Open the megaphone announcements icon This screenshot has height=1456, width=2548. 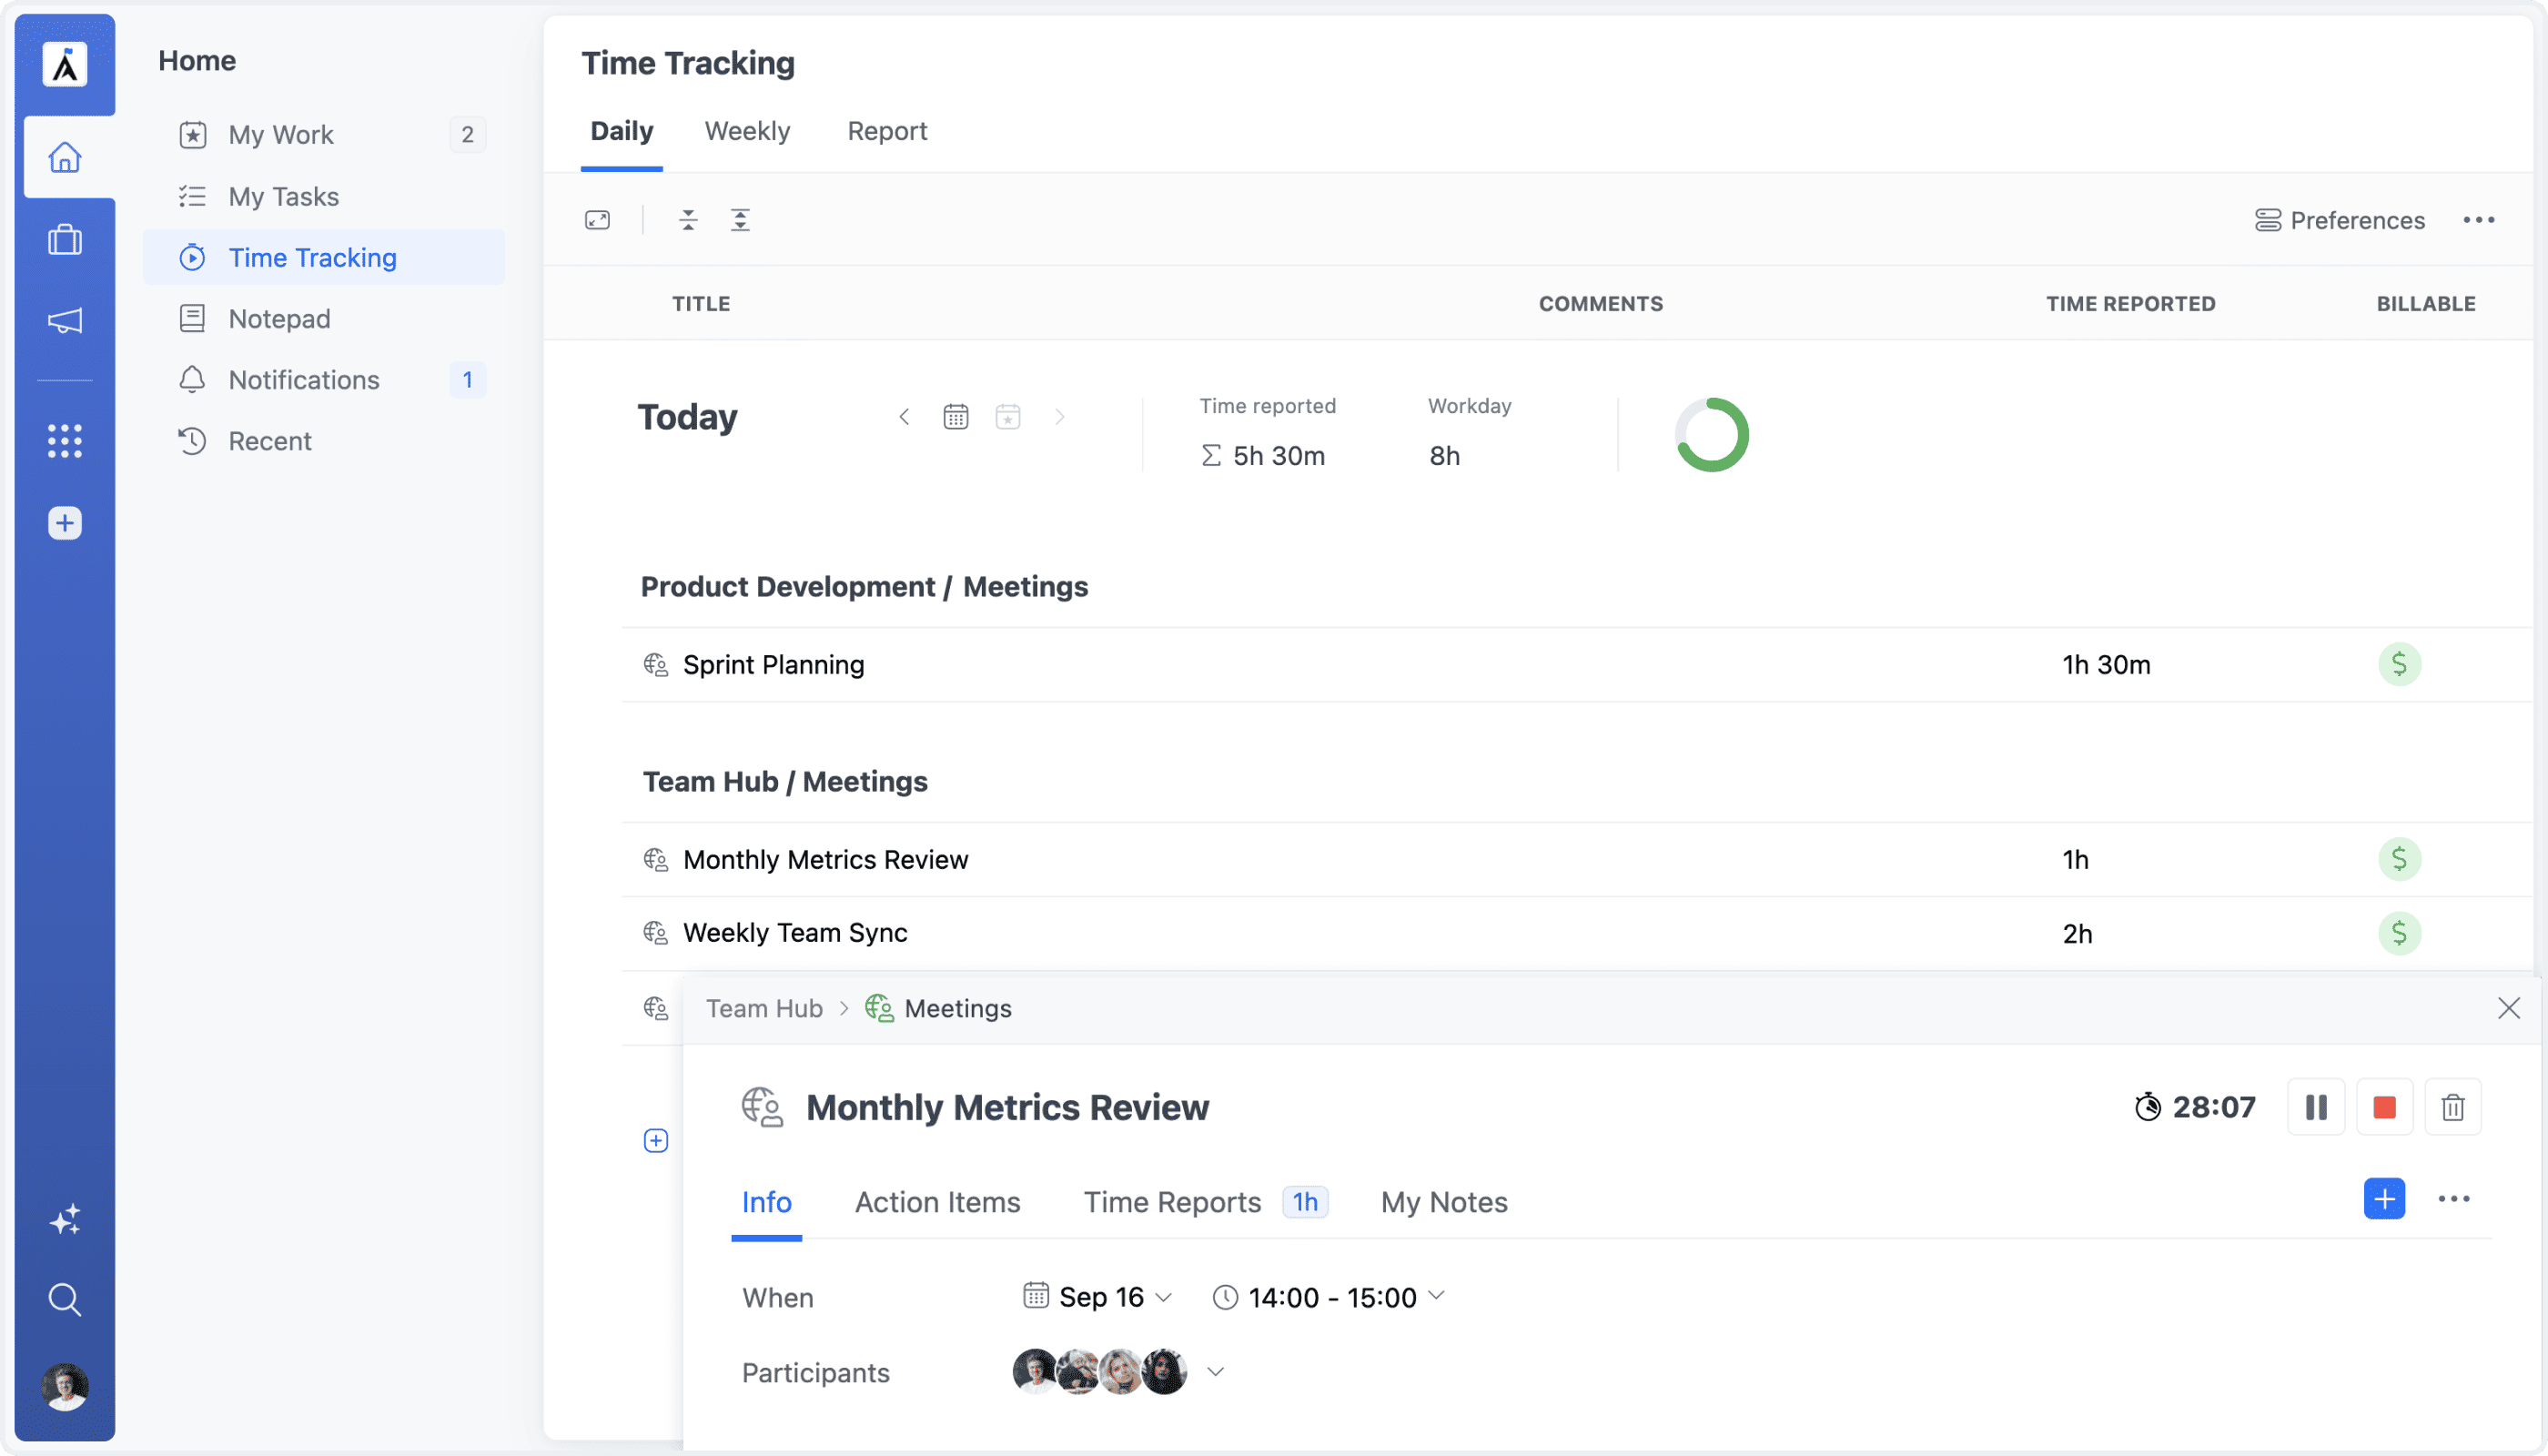click(x=65, y=321)
